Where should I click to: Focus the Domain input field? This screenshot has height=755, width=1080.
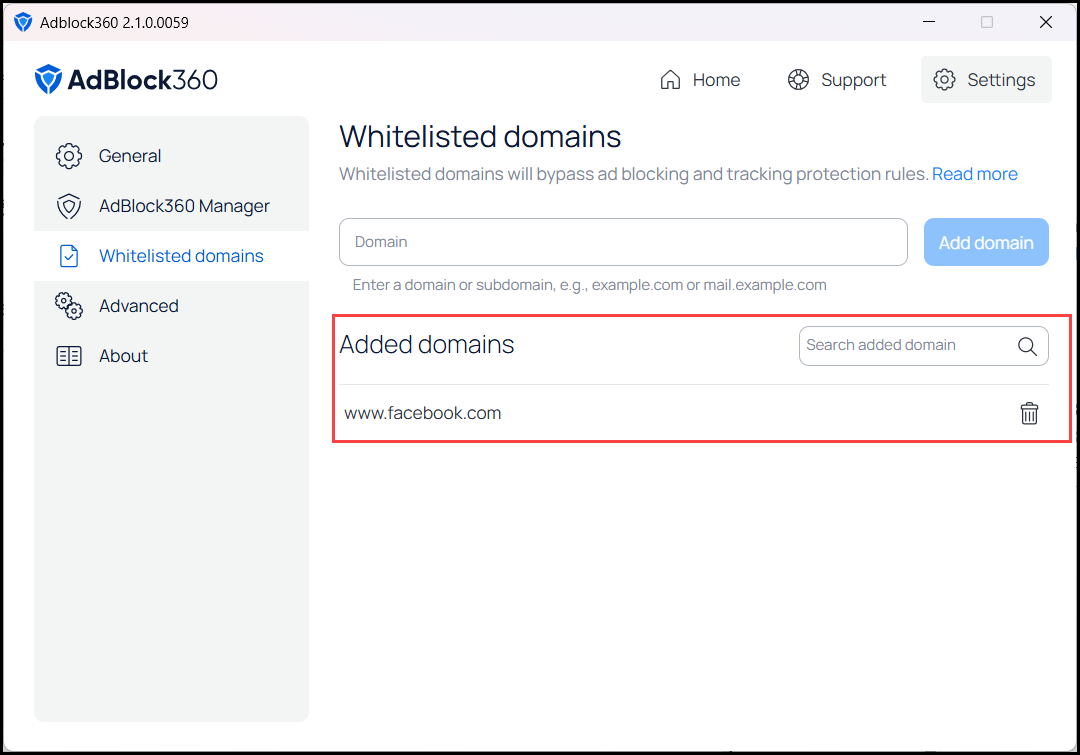623,242
